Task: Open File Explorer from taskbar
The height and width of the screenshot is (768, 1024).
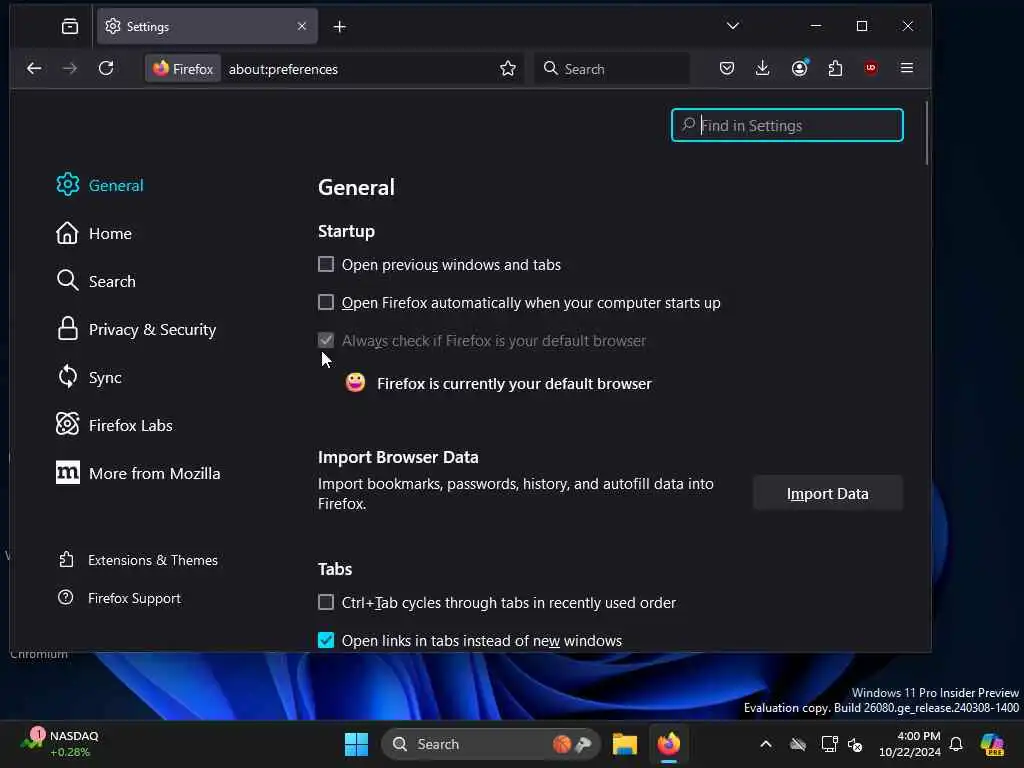Action: 624,744
